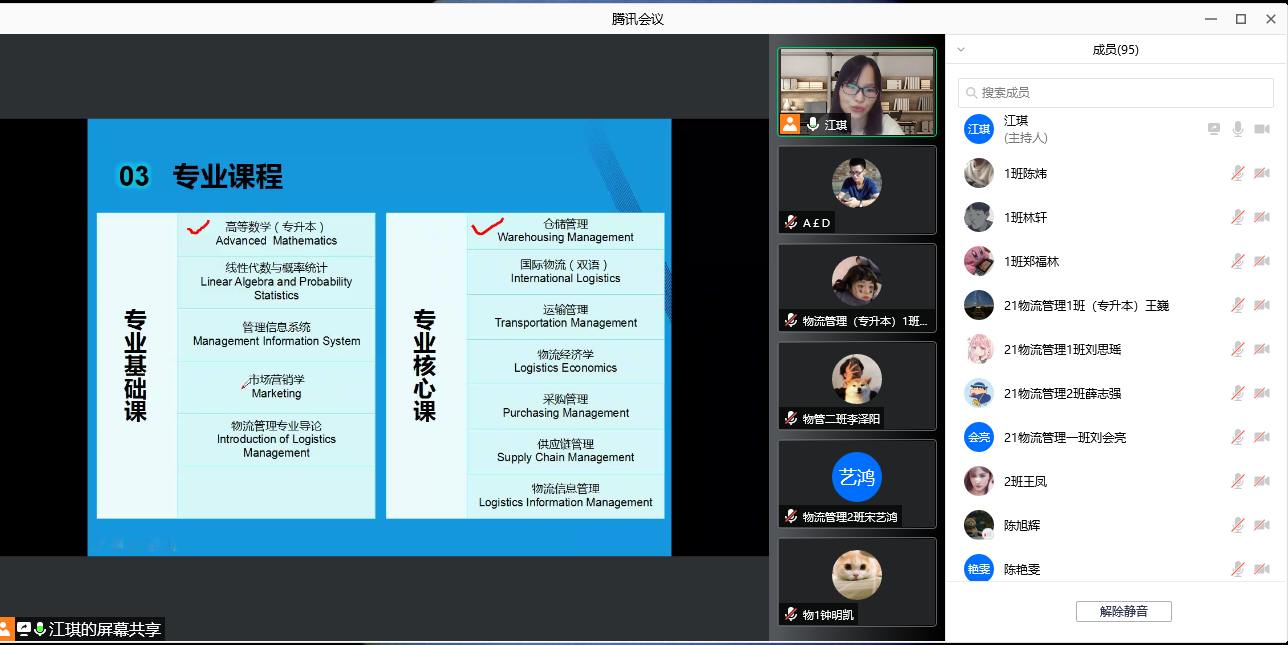Click the green mic icon on 江琪's video tile
This screenshot has height=645, width=1288.
coord(813,124)
